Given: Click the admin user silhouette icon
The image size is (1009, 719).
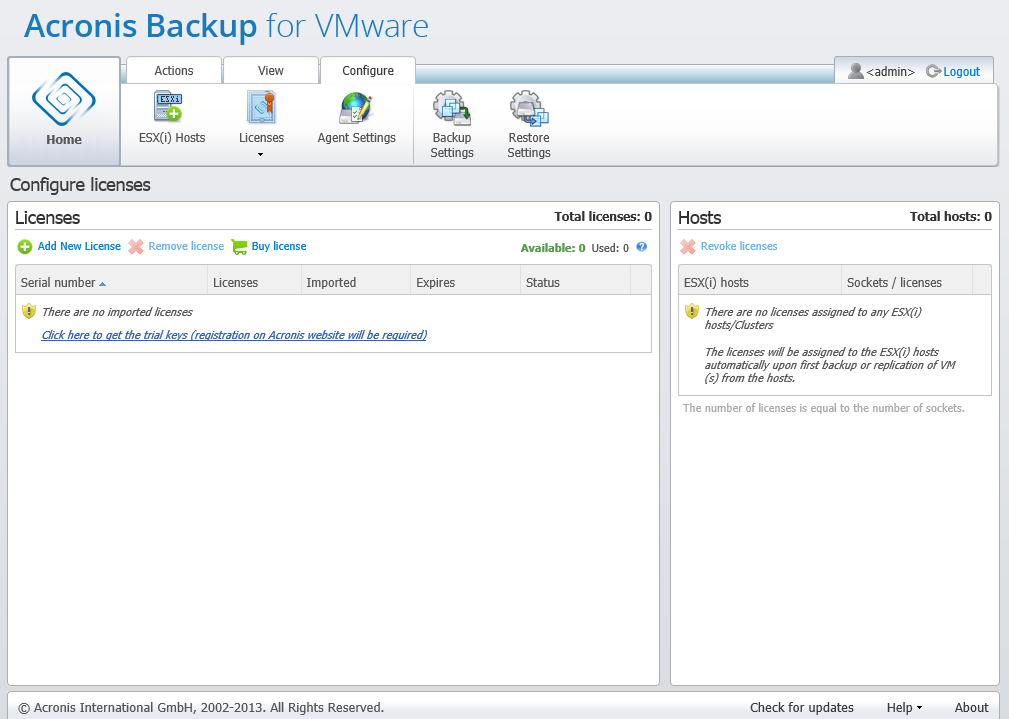Looking at the screenshot, I should pyautogui.click(x=855, y=71).
